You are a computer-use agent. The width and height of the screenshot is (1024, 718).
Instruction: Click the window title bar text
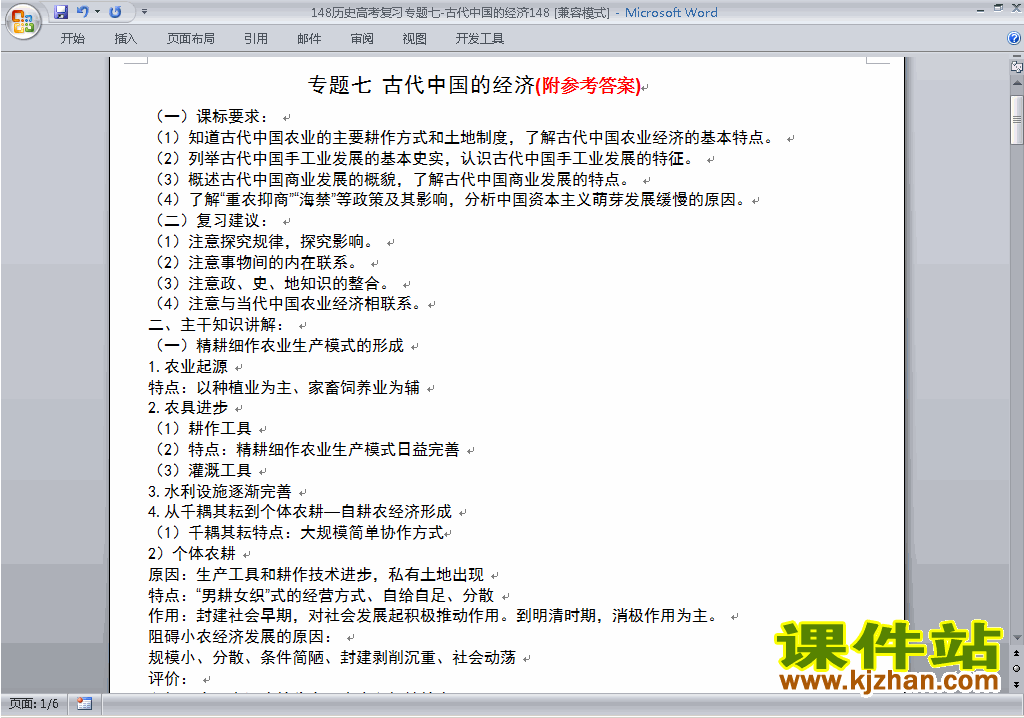[514, 12]
